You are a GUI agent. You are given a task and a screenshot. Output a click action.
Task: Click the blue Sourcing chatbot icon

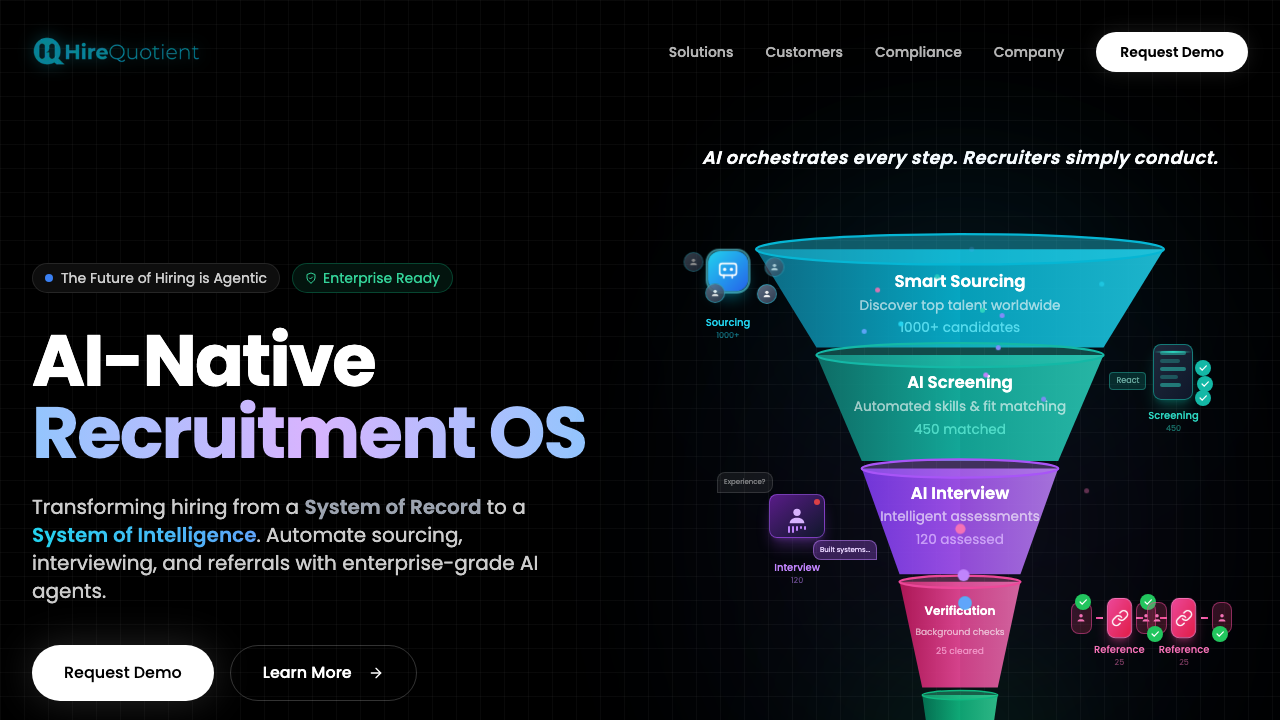coord(728,271)
